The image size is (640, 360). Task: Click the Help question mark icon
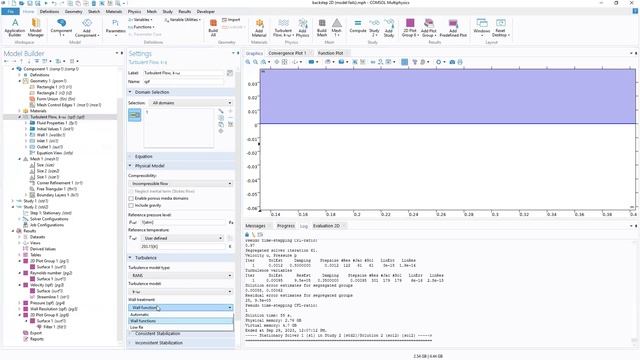[635, 11]
